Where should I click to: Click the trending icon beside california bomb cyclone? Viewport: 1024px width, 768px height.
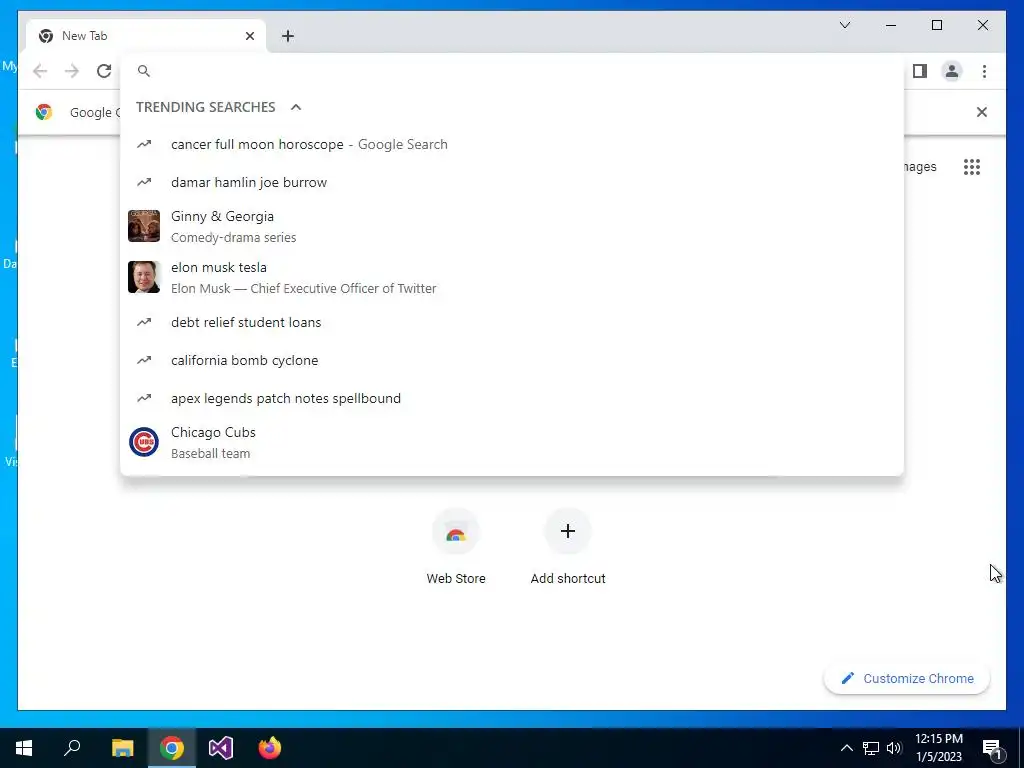[144, 360]
